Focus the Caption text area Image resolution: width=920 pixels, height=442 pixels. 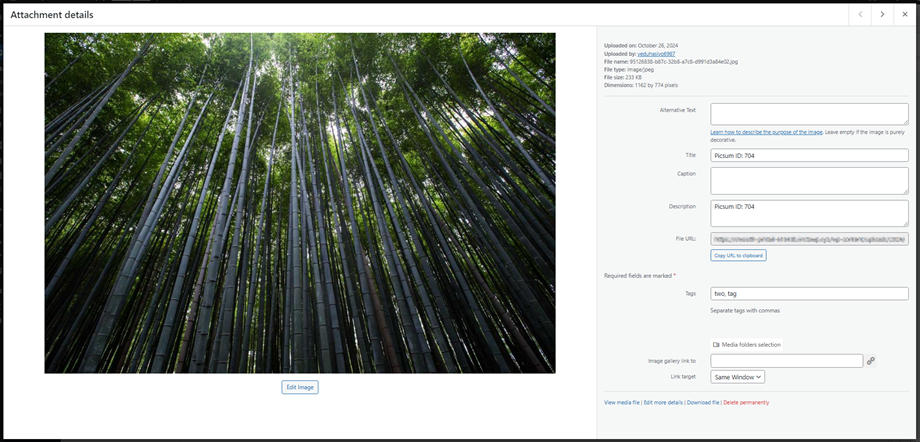(808, 180)
